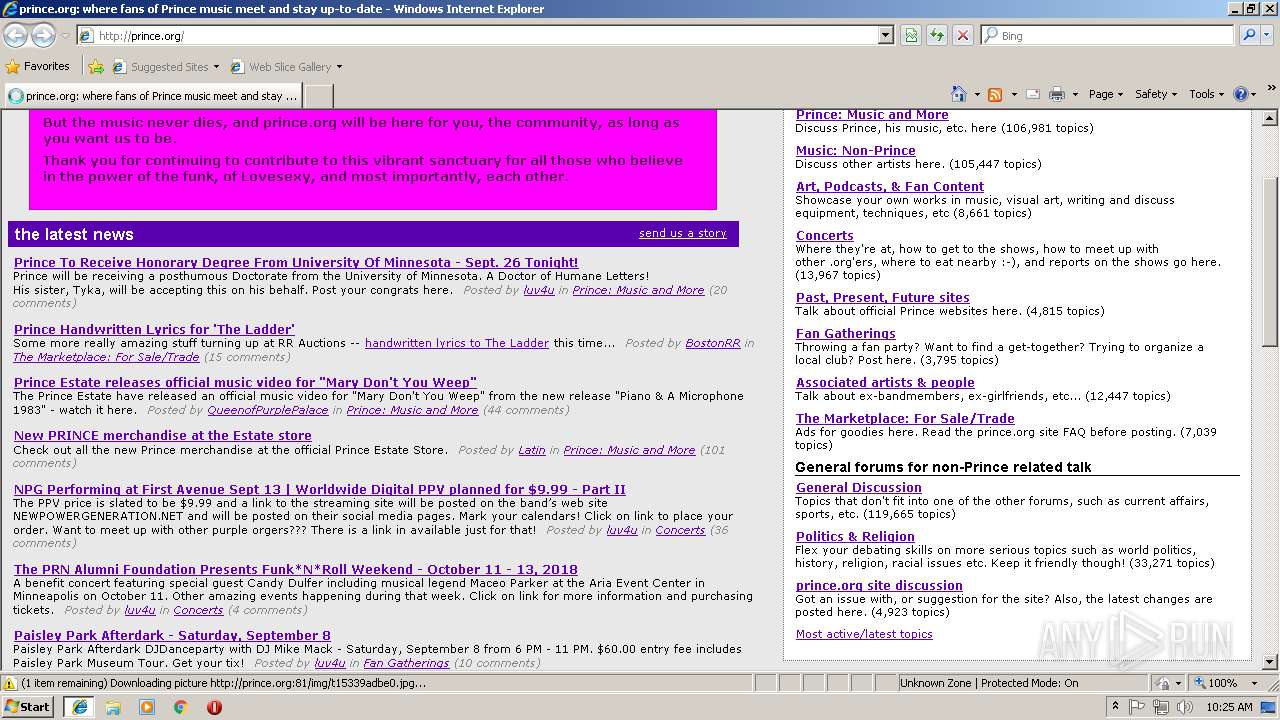Click the Print printer icon
The height and width of the screenshot is (720, 1280).
[x=1057, y=94]
